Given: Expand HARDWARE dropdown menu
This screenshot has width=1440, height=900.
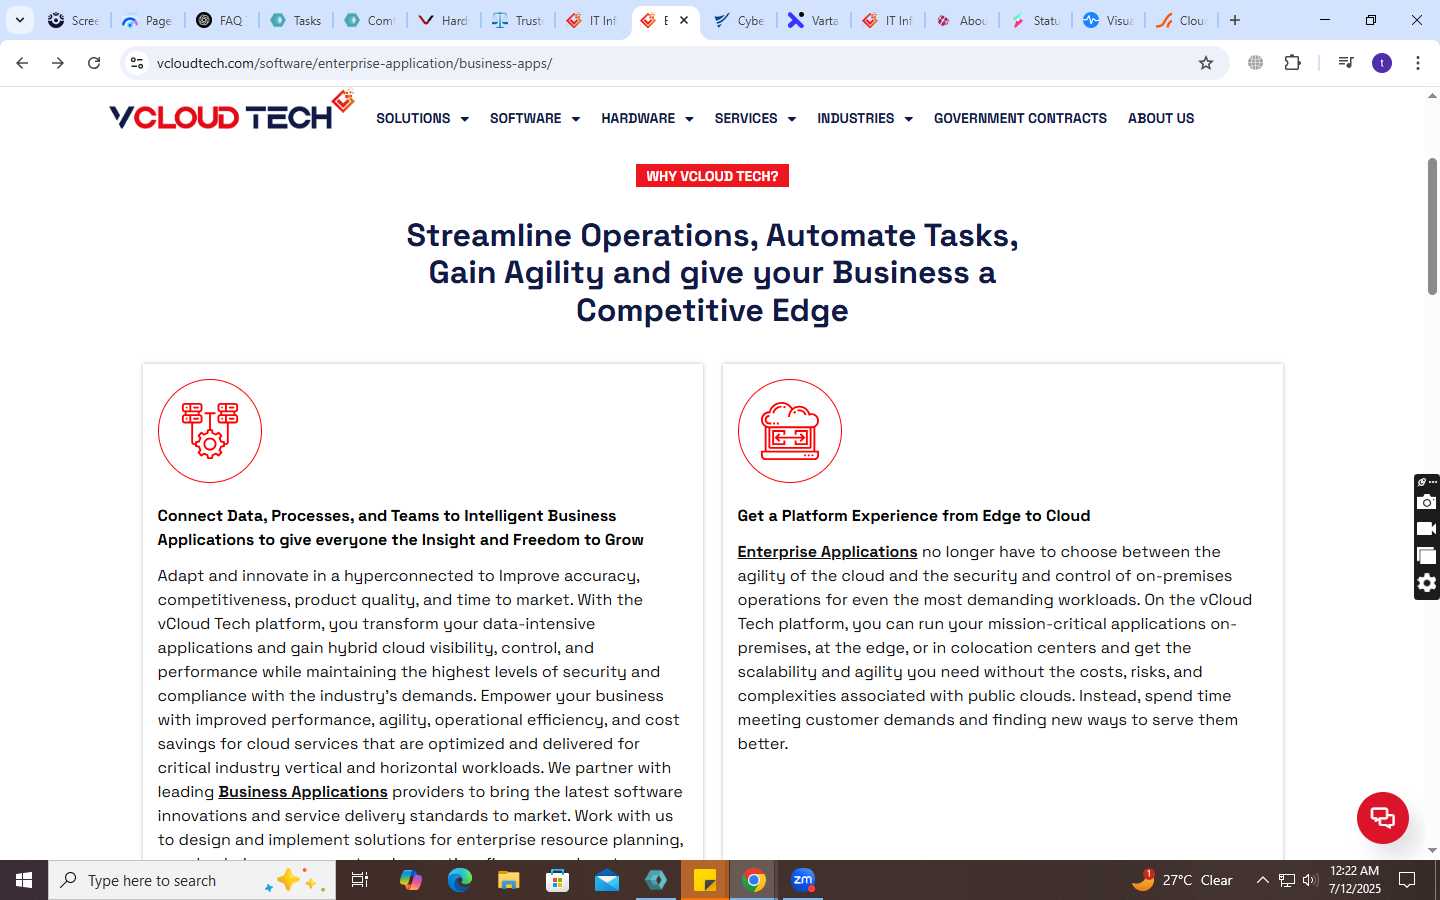Looking at the screenshot, I should pyautogui.click(x=647, y=118).
